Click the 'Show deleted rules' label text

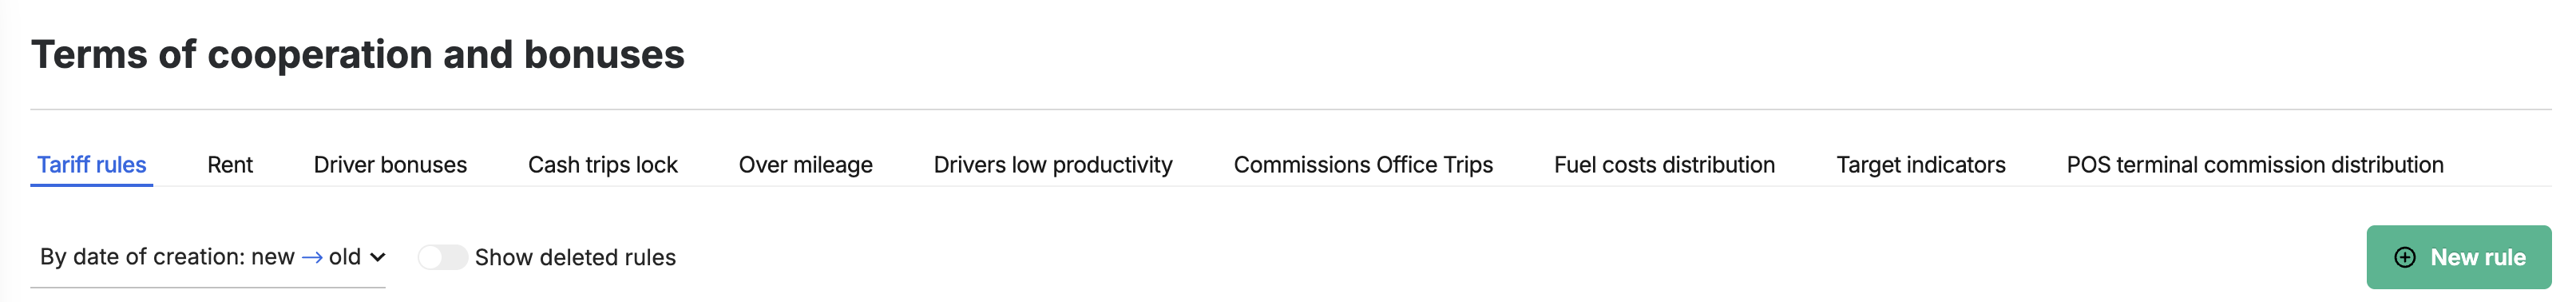coord(575,257)
